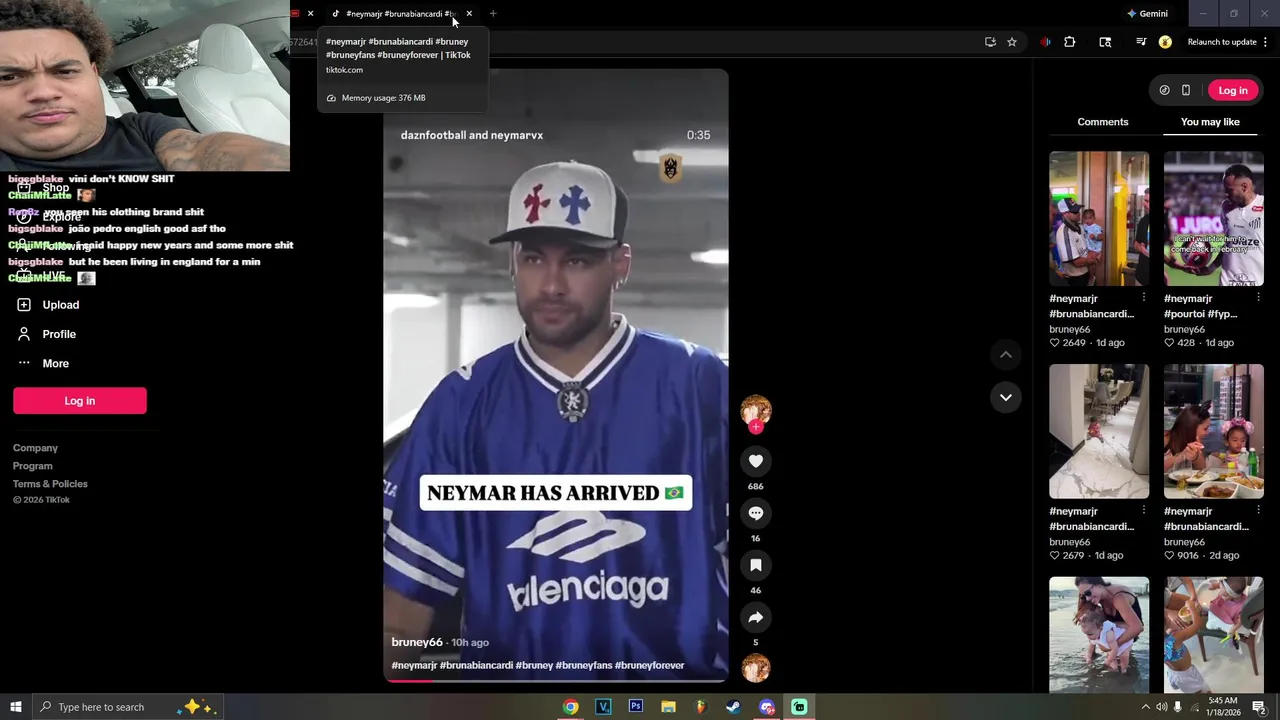
Task: Switch to the You may like tab
Action: [1210, 122]
